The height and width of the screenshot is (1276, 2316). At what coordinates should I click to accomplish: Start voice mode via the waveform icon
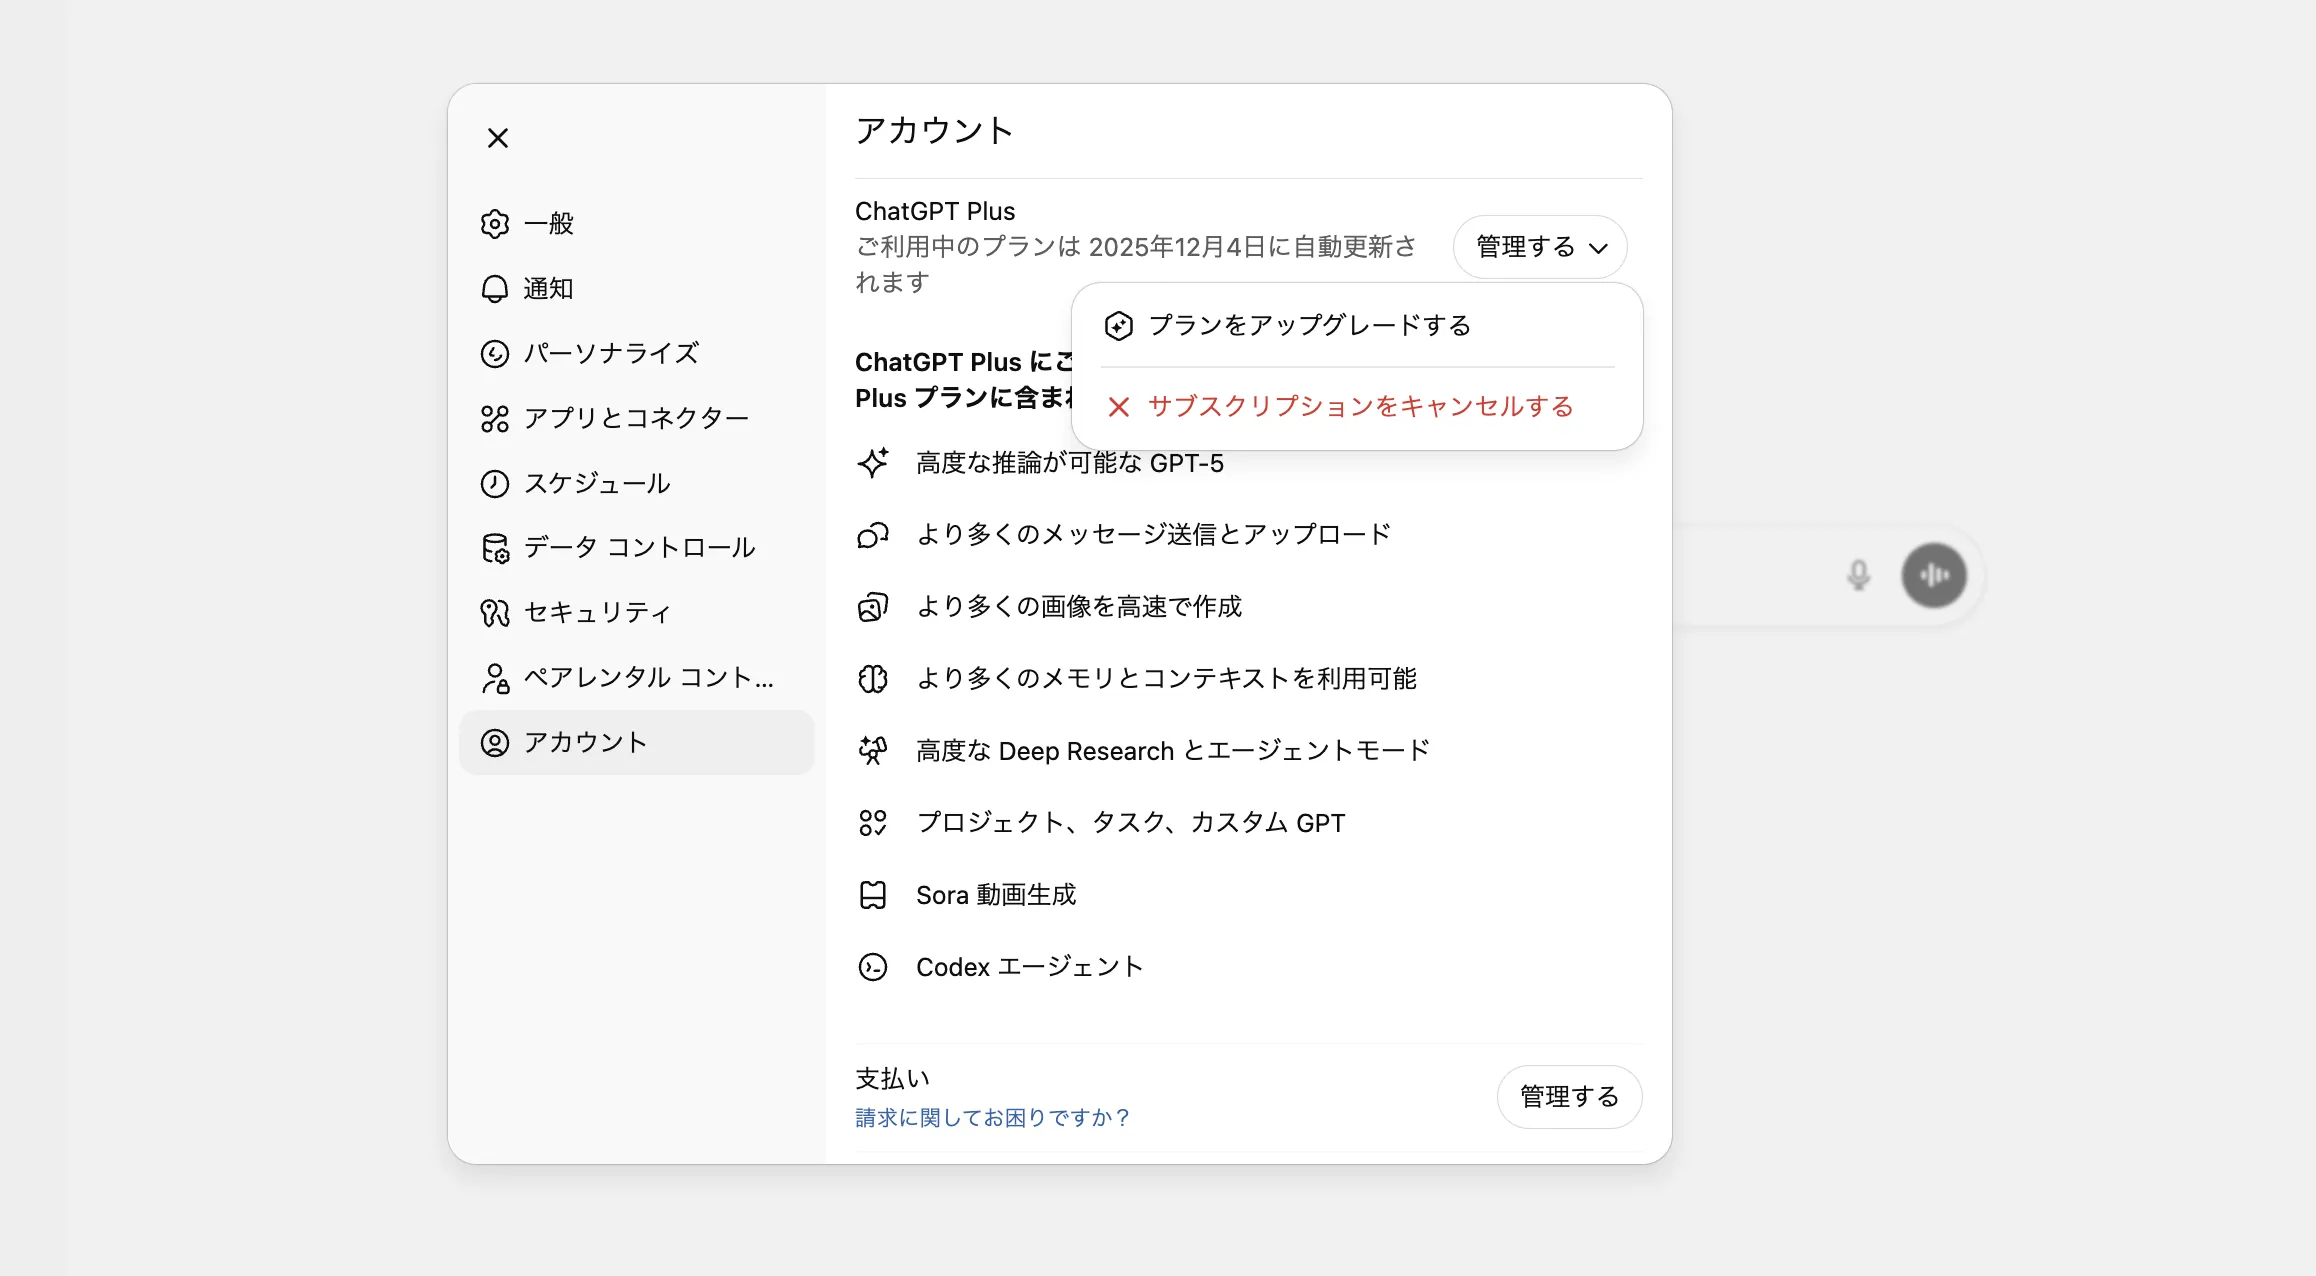coord(1936,575)
